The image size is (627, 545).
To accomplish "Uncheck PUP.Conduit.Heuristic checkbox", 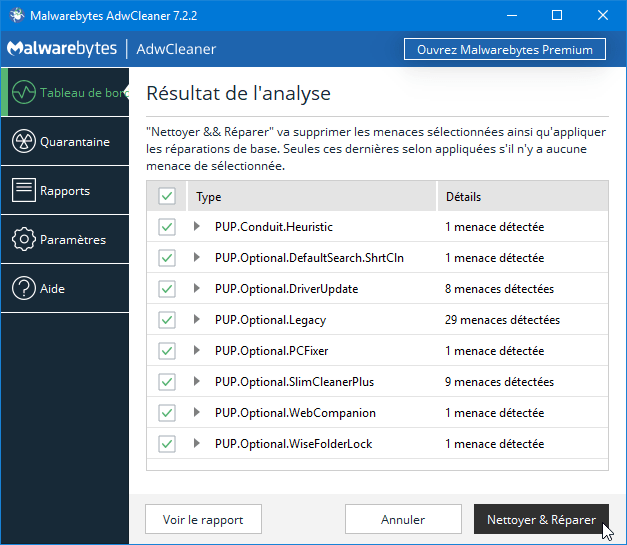I will 167,227.
